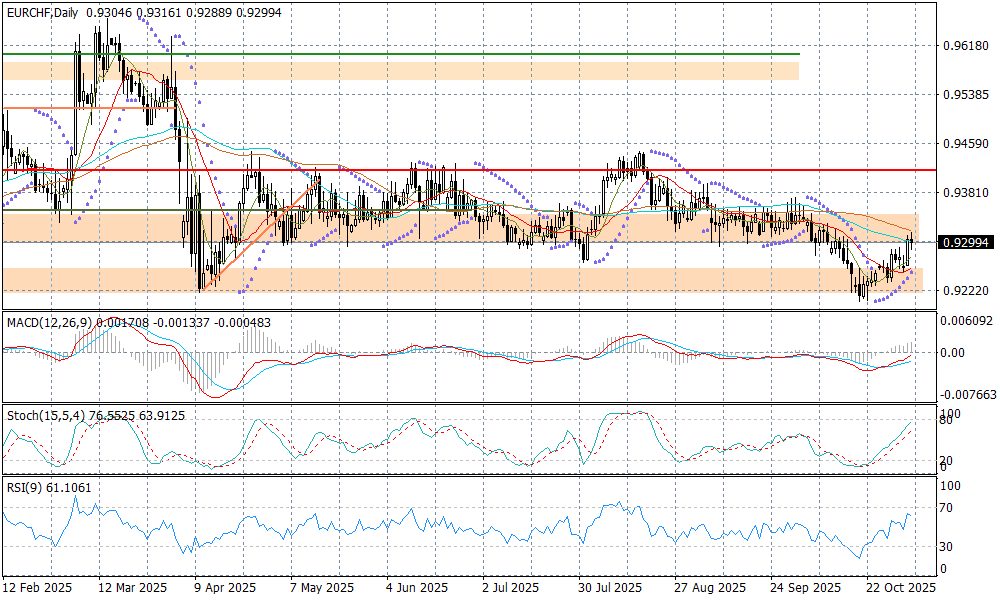Click the current price tag 0.92994
Screen dimensions: 1000x600
(x=965, y=242)
